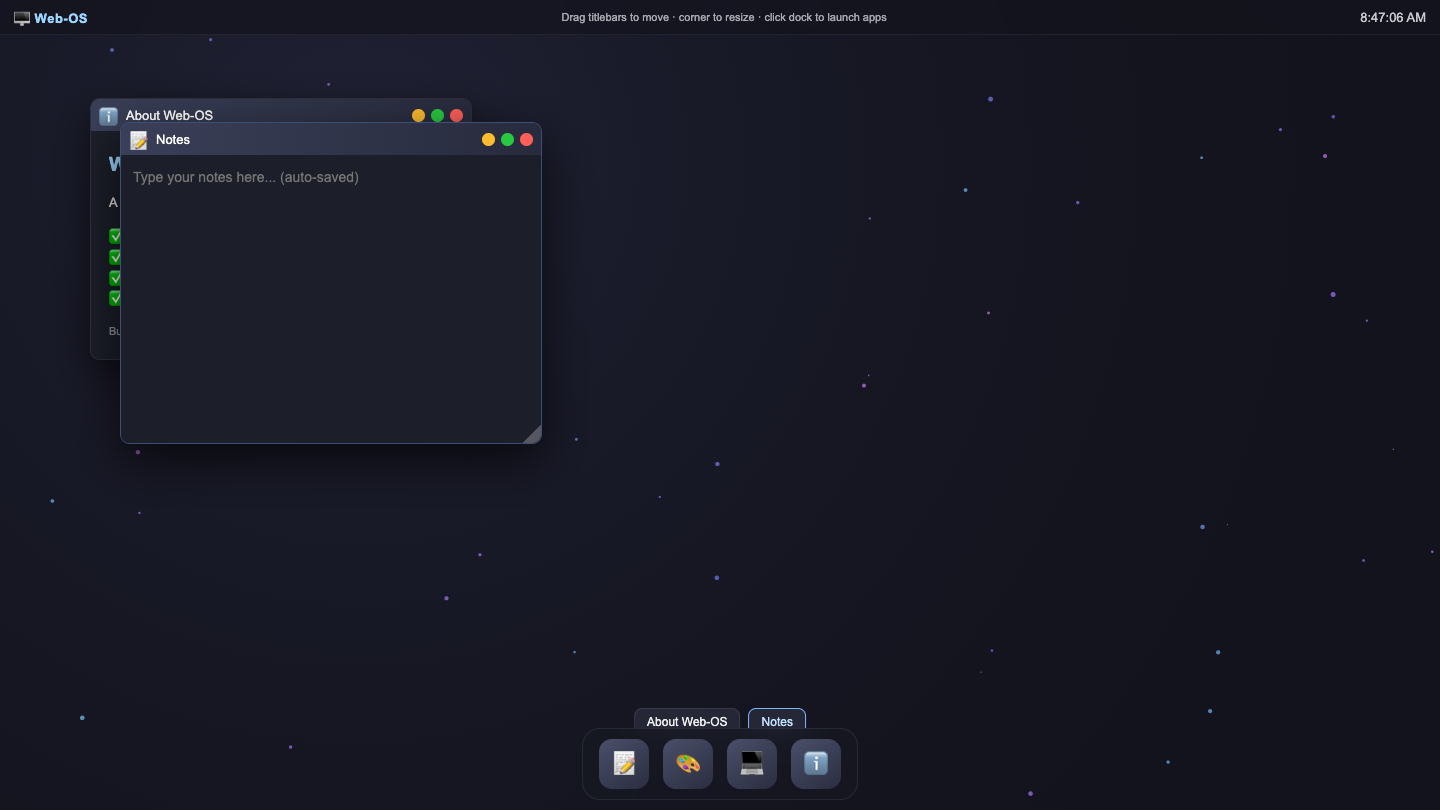Maximize the Notes window with green button
1440x810 pixels.
508,140
